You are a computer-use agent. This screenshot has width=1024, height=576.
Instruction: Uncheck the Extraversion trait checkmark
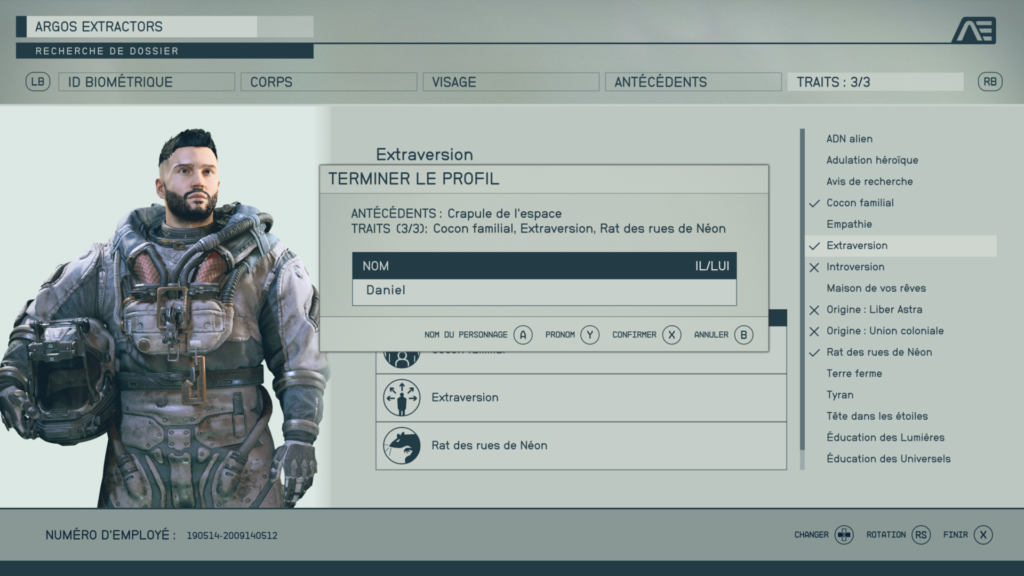click(814, 246)
